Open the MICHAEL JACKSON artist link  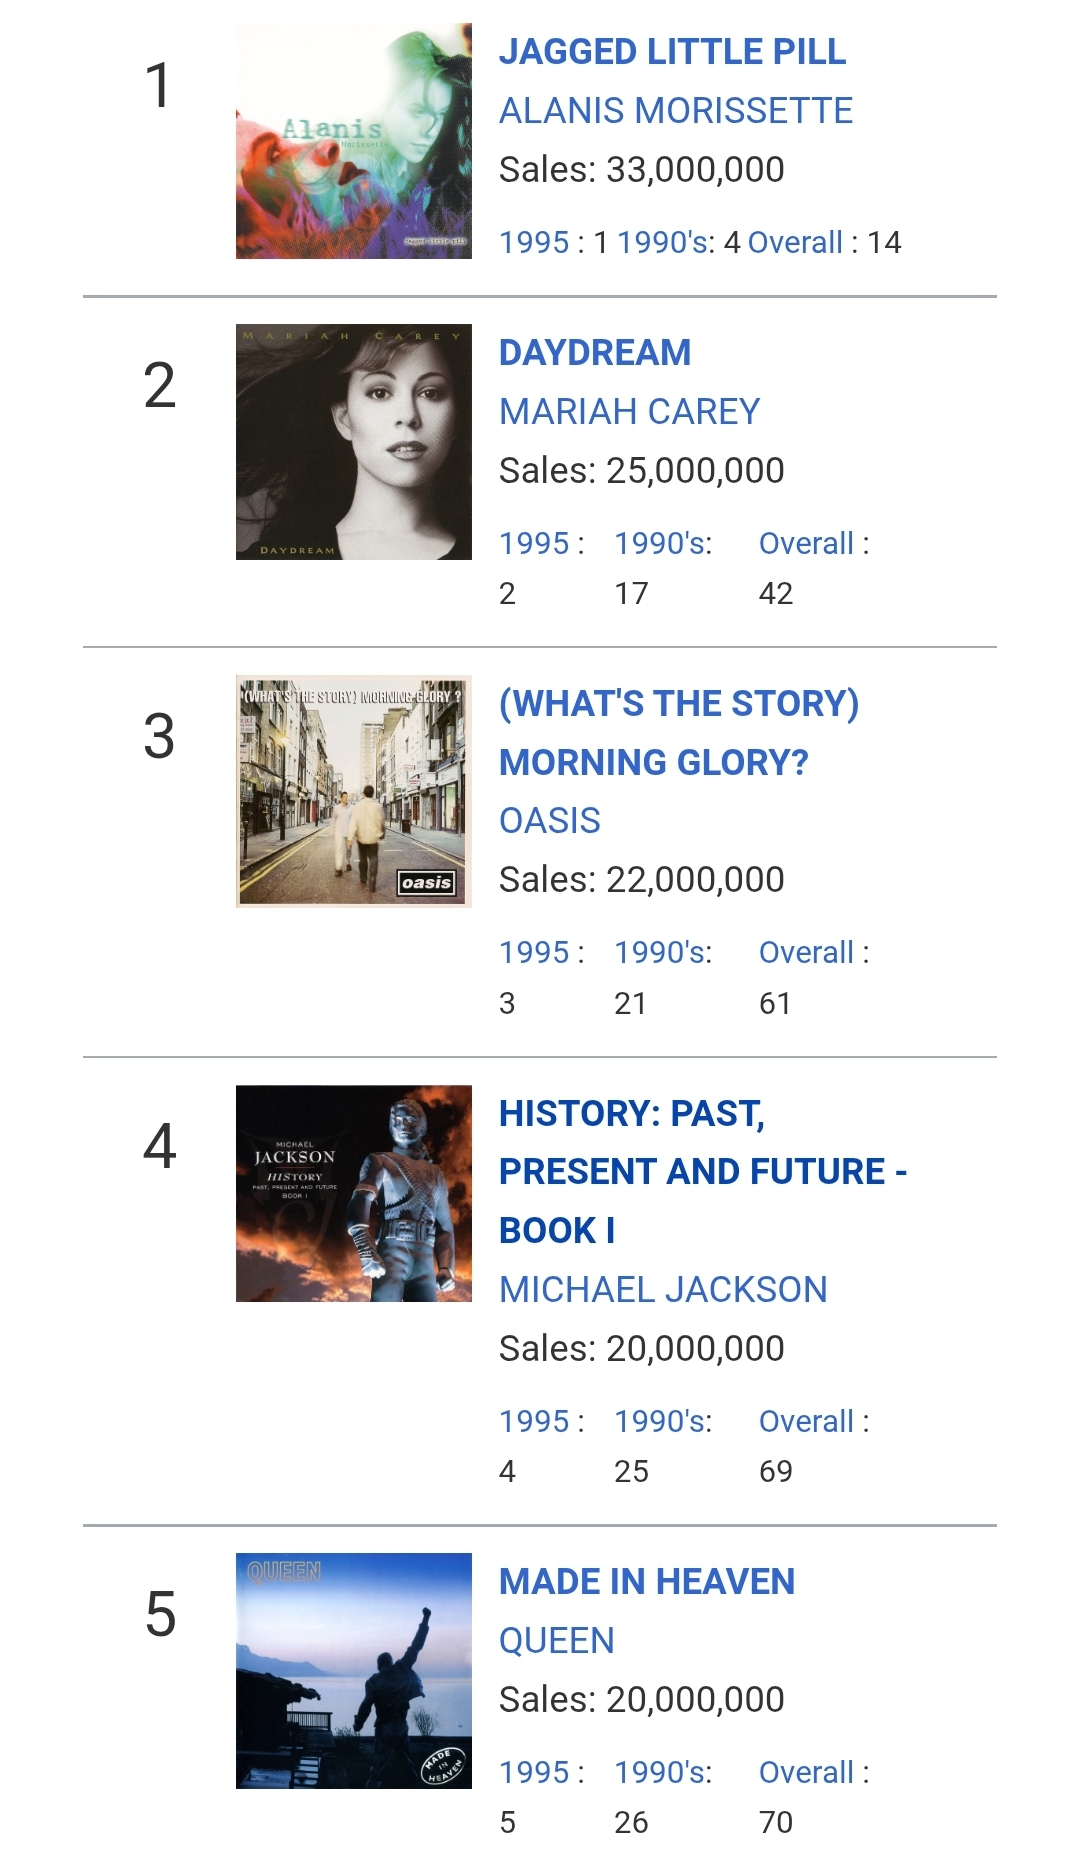(663, 1290)
